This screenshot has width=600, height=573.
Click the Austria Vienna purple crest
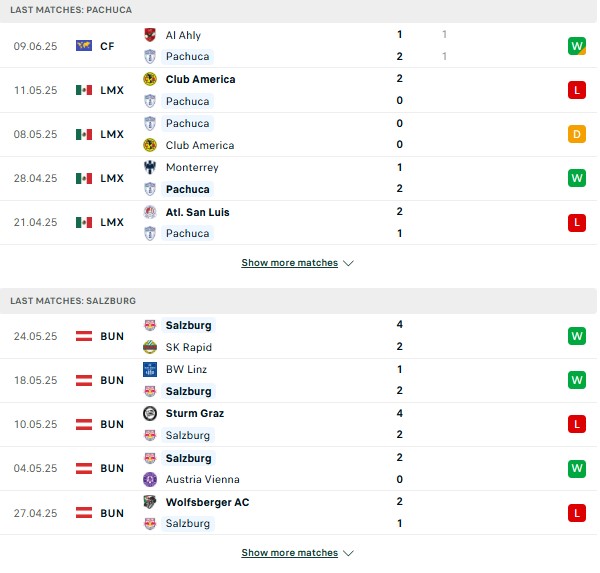[x=150, y=479]
